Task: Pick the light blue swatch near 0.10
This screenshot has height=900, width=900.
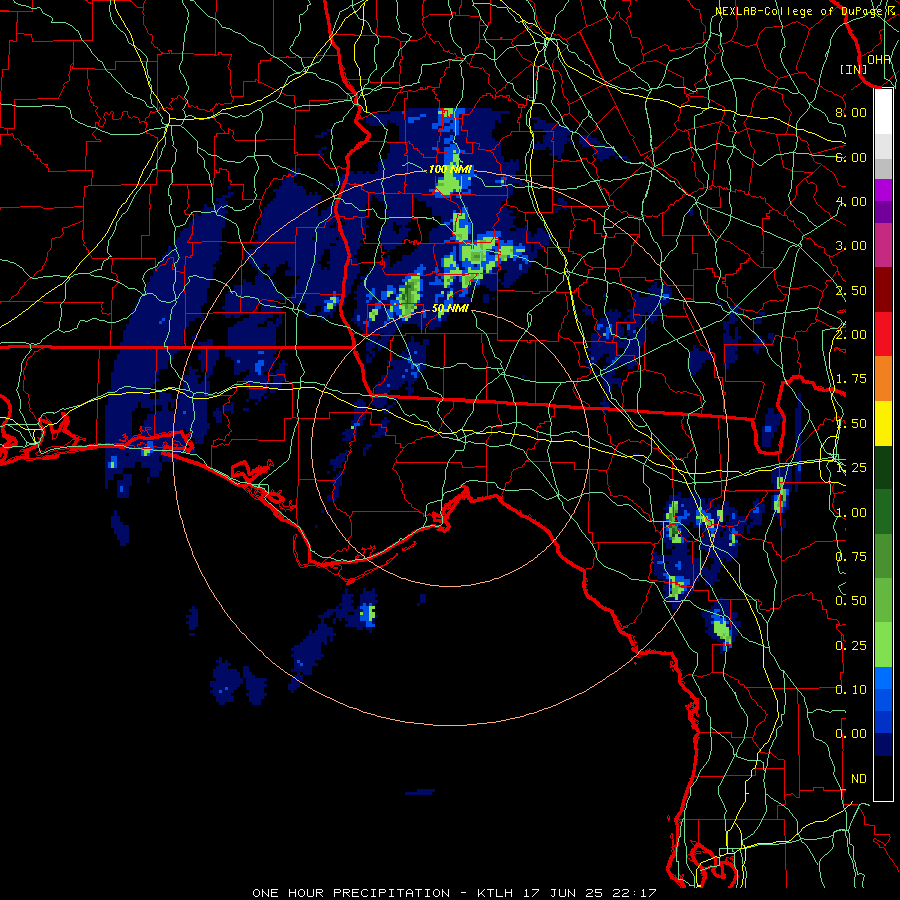Action: tap(883, 678)
